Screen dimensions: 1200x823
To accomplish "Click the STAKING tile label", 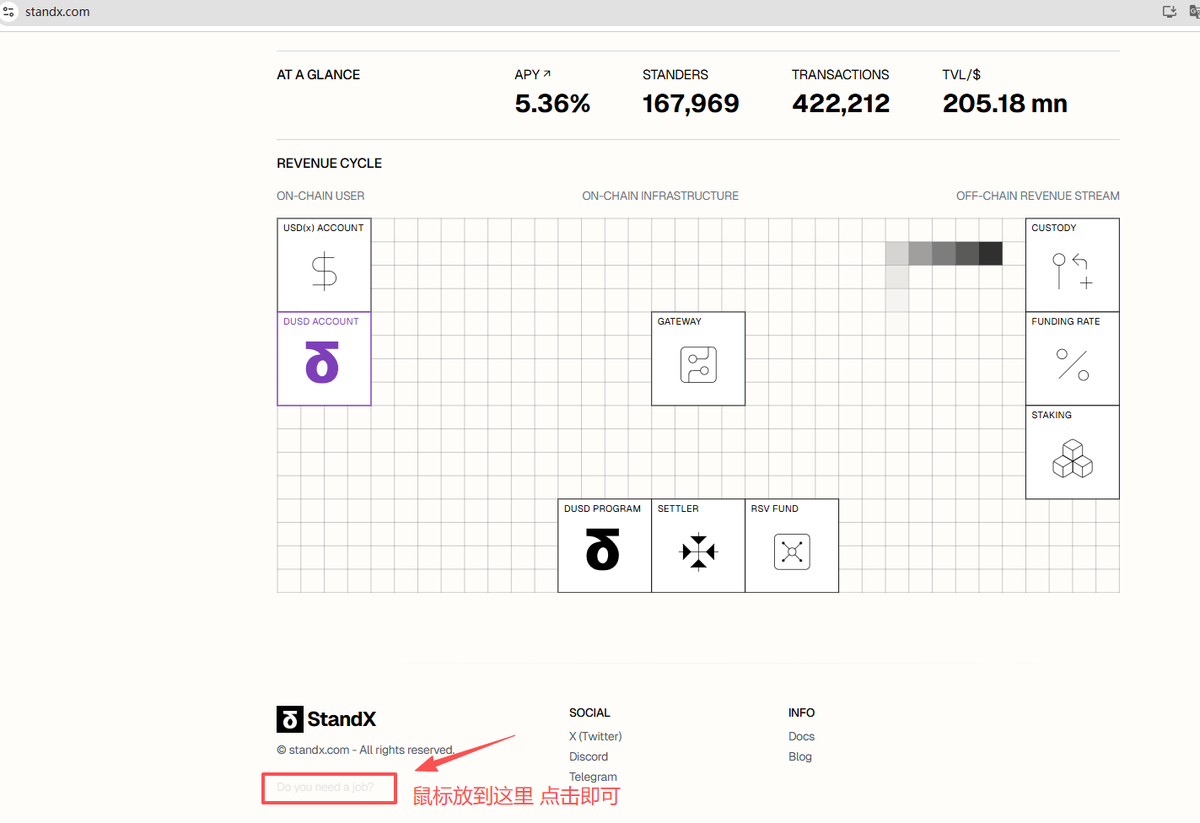I will click(x=1052, y=415).
